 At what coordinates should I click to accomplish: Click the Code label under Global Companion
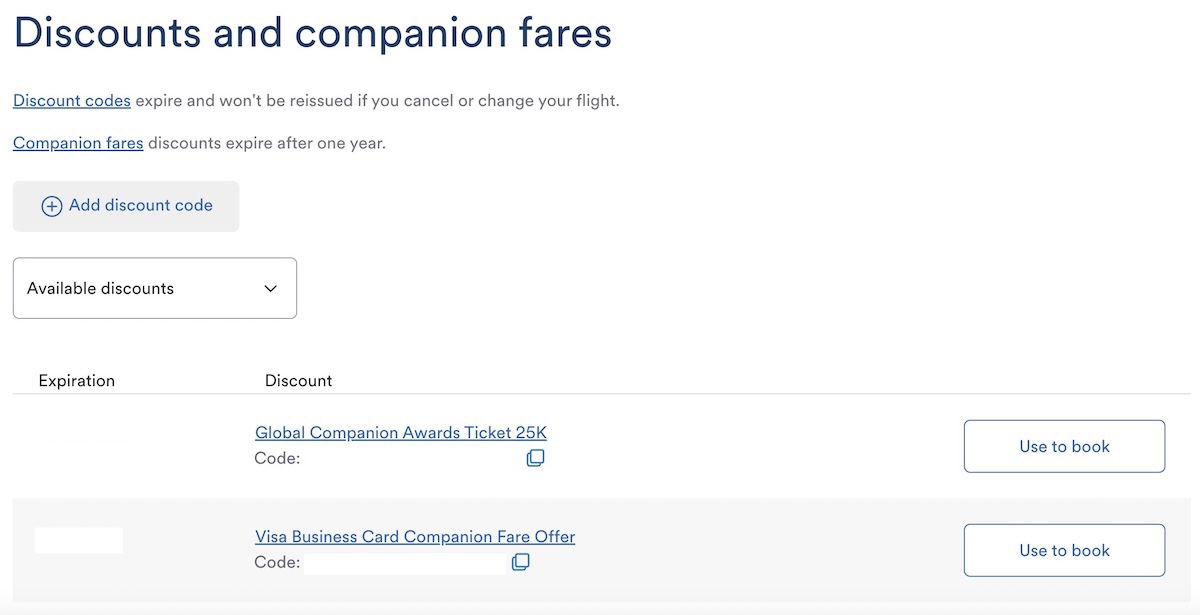(x=277, y=459)
